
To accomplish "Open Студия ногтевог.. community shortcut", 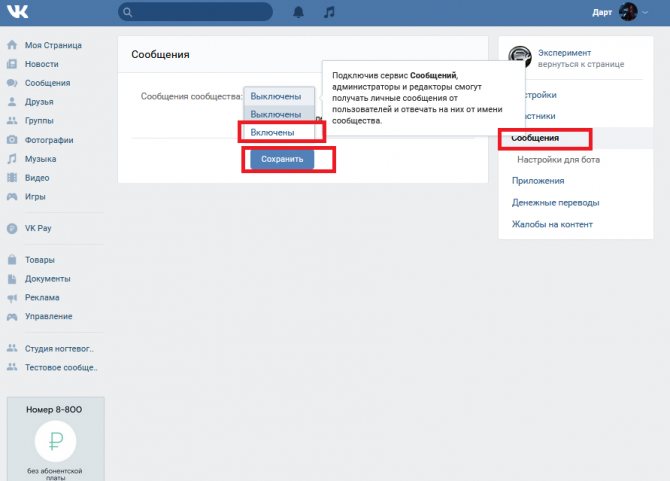I will pyautogui.click(x=59, y=349).
